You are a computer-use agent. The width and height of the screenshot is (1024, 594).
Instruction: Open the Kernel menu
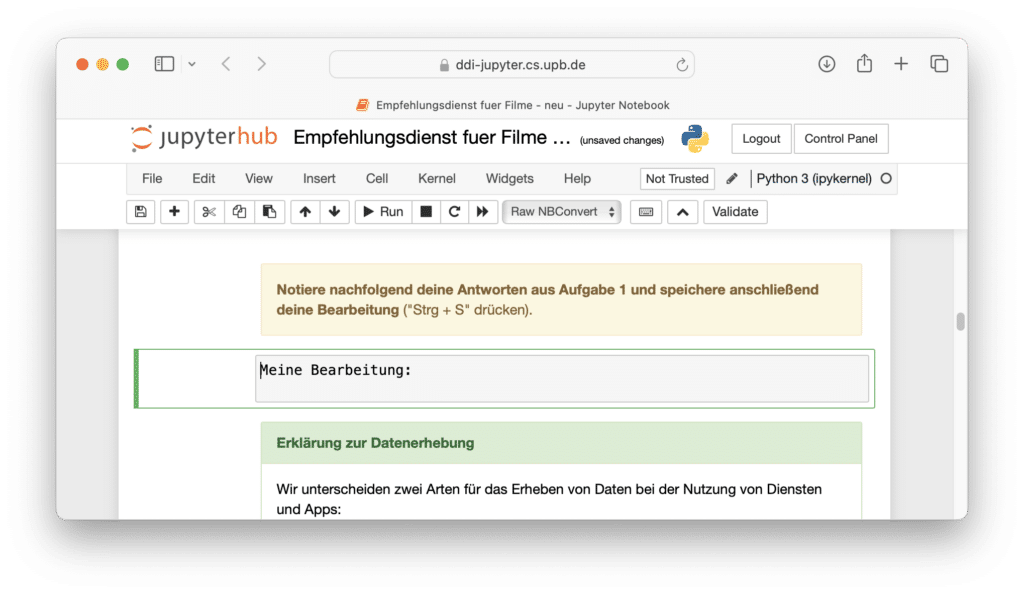click(x=436, y=178)
